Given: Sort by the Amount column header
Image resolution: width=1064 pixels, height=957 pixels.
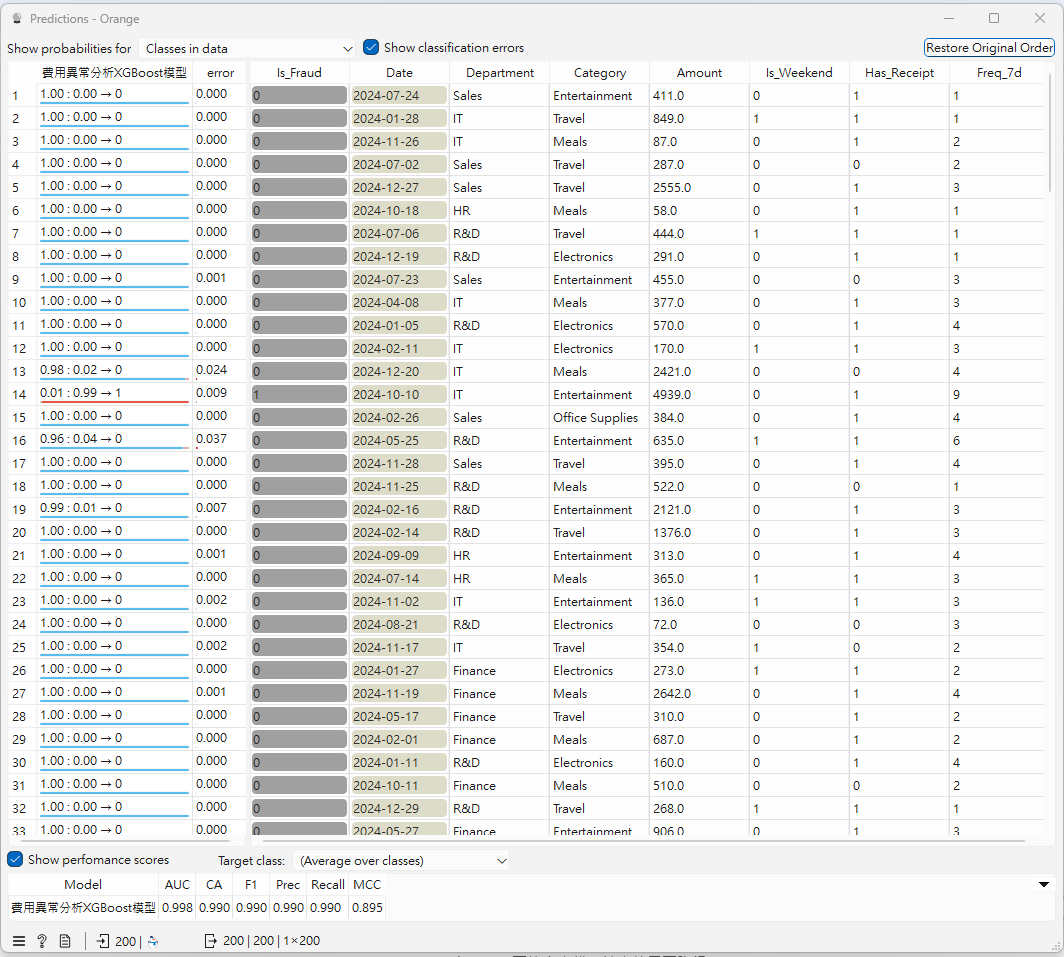Looking at the screenshot, I should tap(699, 73).
